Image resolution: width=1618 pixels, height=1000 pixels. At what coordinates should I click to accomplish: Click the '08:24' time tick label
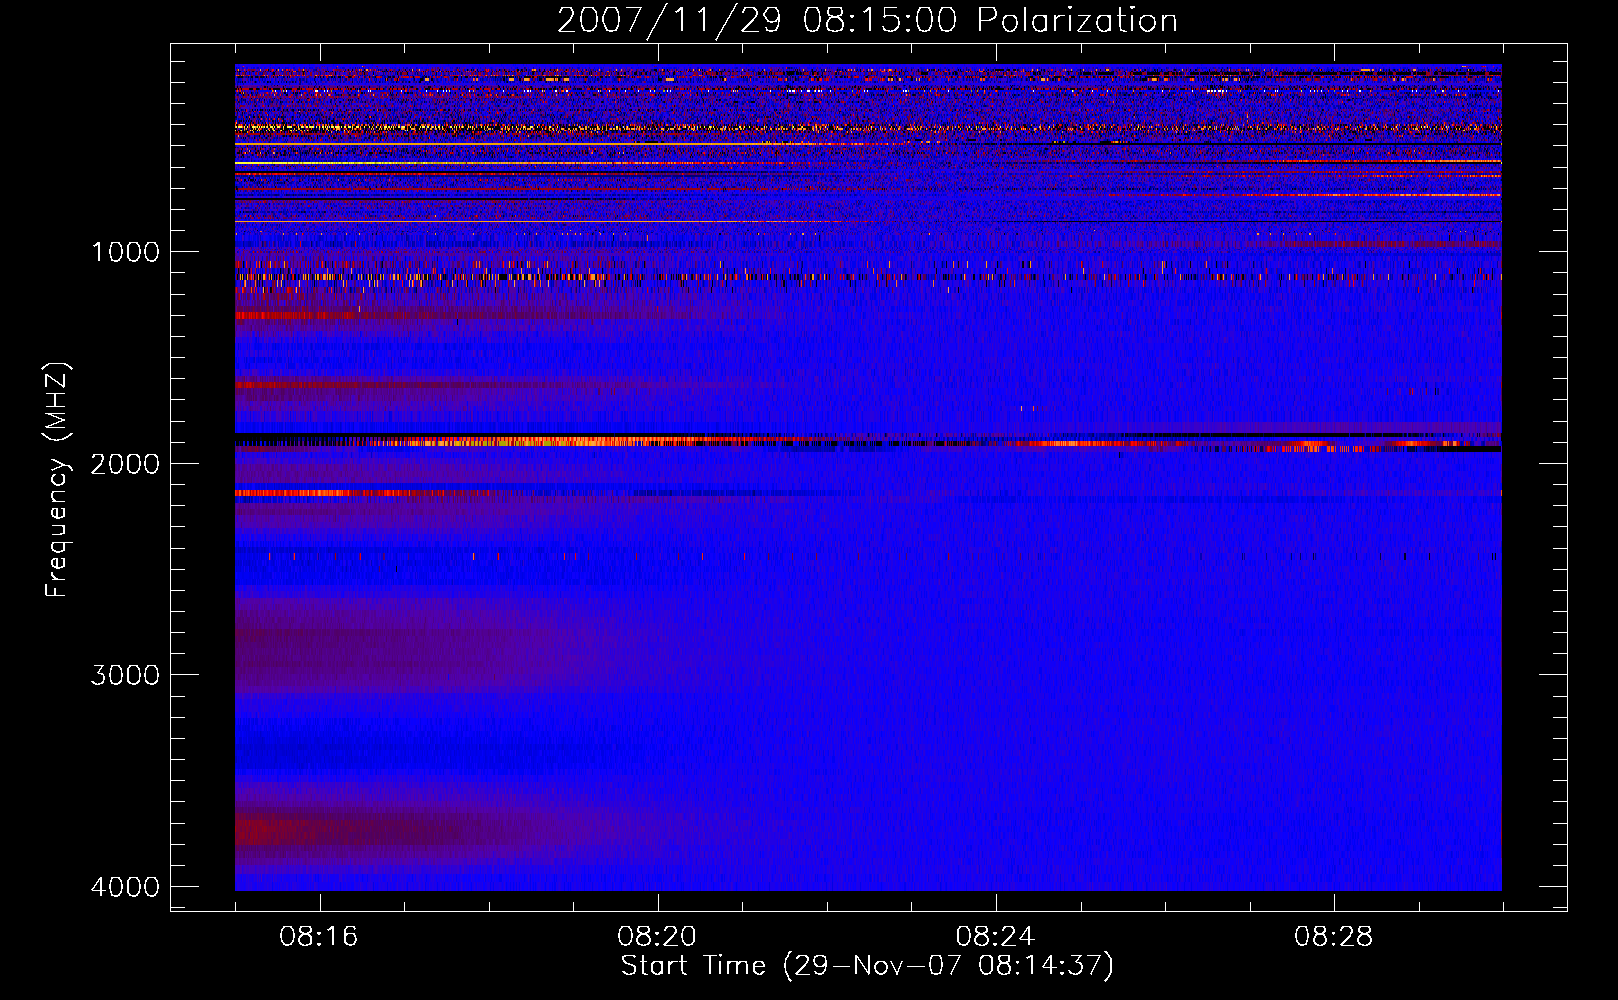click(x=995, y=937)
